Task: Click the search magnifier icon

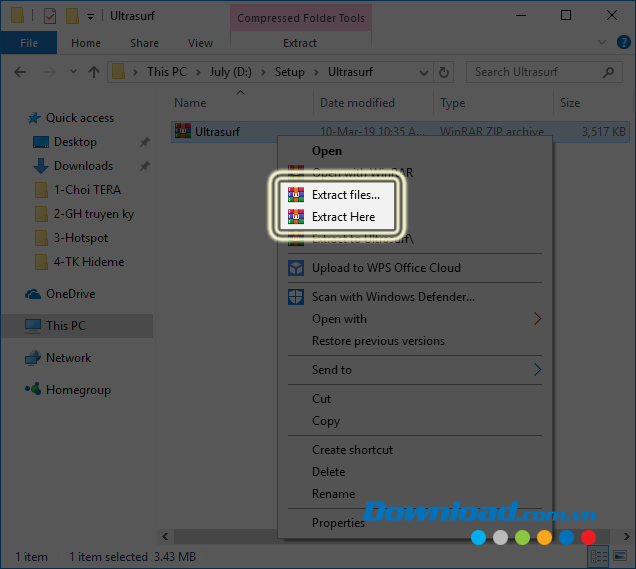Action: click(x=608, y=72)
